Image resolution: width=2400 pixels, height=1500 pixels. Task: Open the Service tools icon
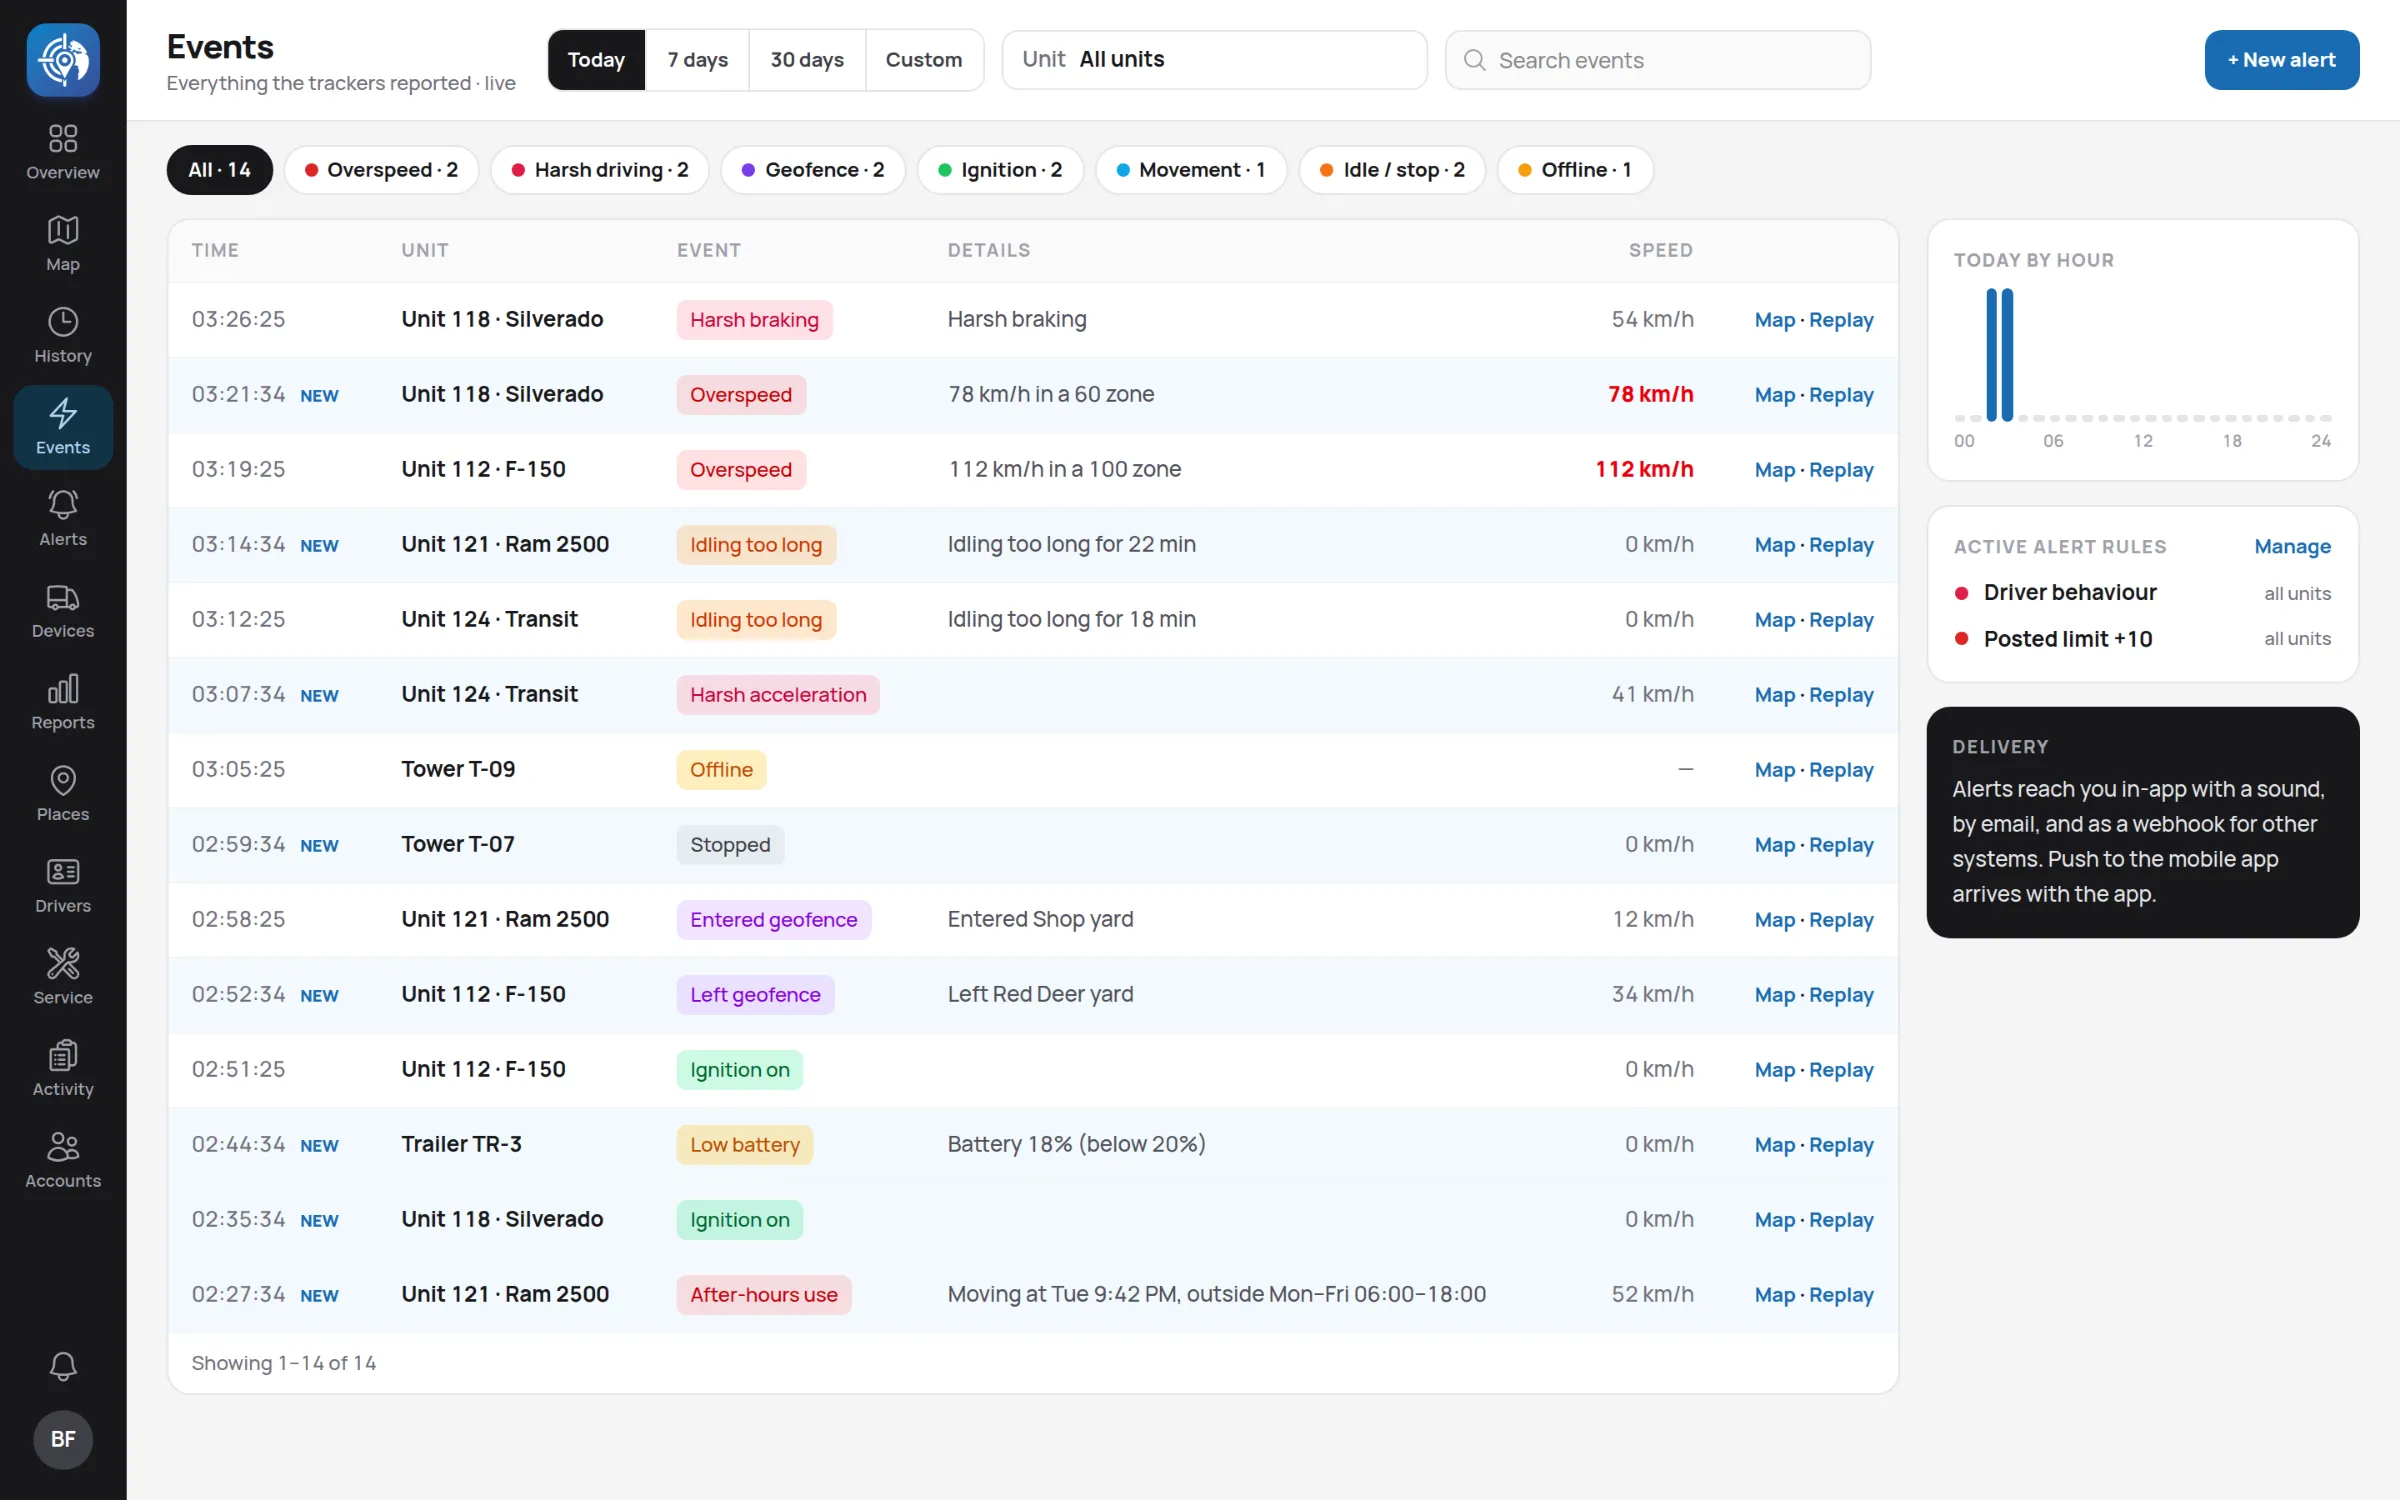pos(63,963)
